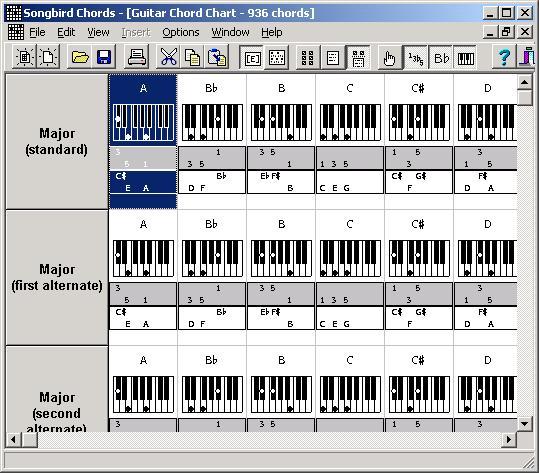Select the Major (first alternate) row header
The width and height of the screenshot is (539, 473).
click(57, 278)
